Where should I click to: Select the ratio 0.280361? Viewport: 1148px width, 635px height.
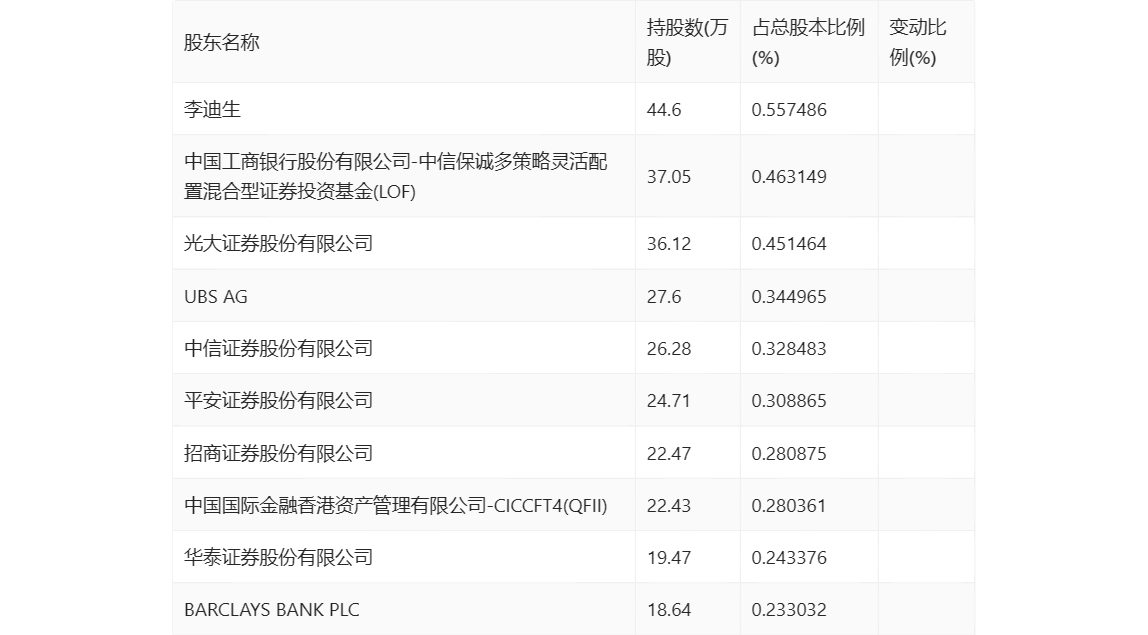(x=789, y=505)
